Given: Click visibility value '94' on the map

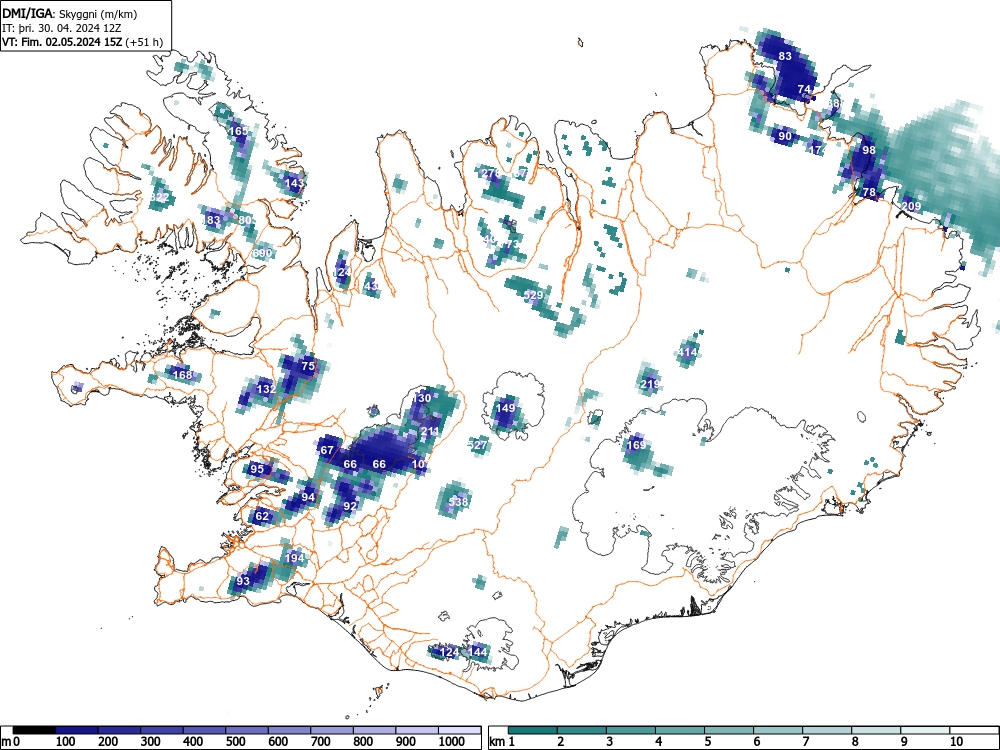Looking at the screenshot, I should click(x=308, y=497).
